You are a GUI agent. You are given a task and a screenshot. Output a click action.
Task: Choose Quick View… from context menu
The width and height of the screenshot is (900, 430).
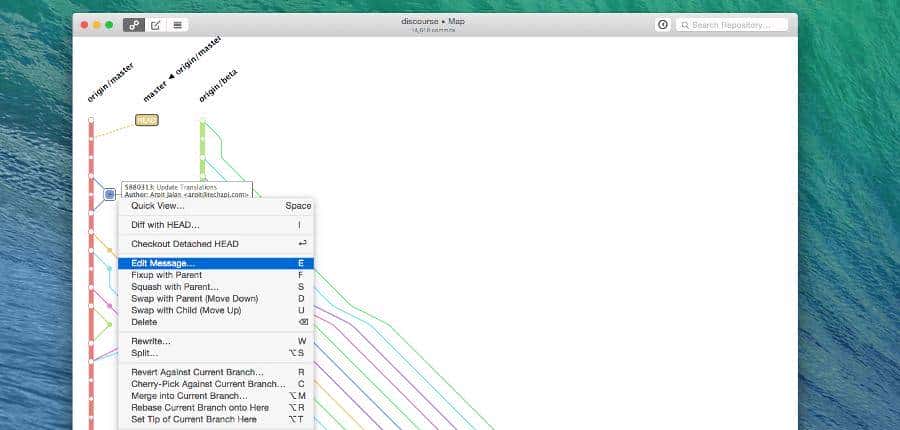[x=216, y=206]
